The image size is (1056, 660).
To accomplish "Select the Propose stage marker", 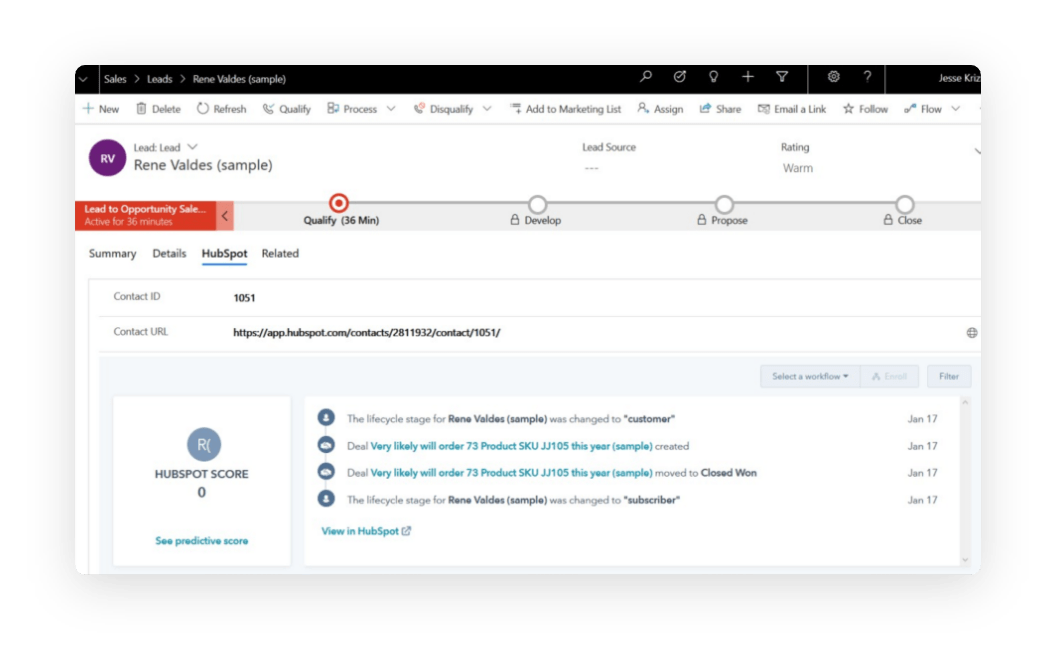I will pos(724,204).
